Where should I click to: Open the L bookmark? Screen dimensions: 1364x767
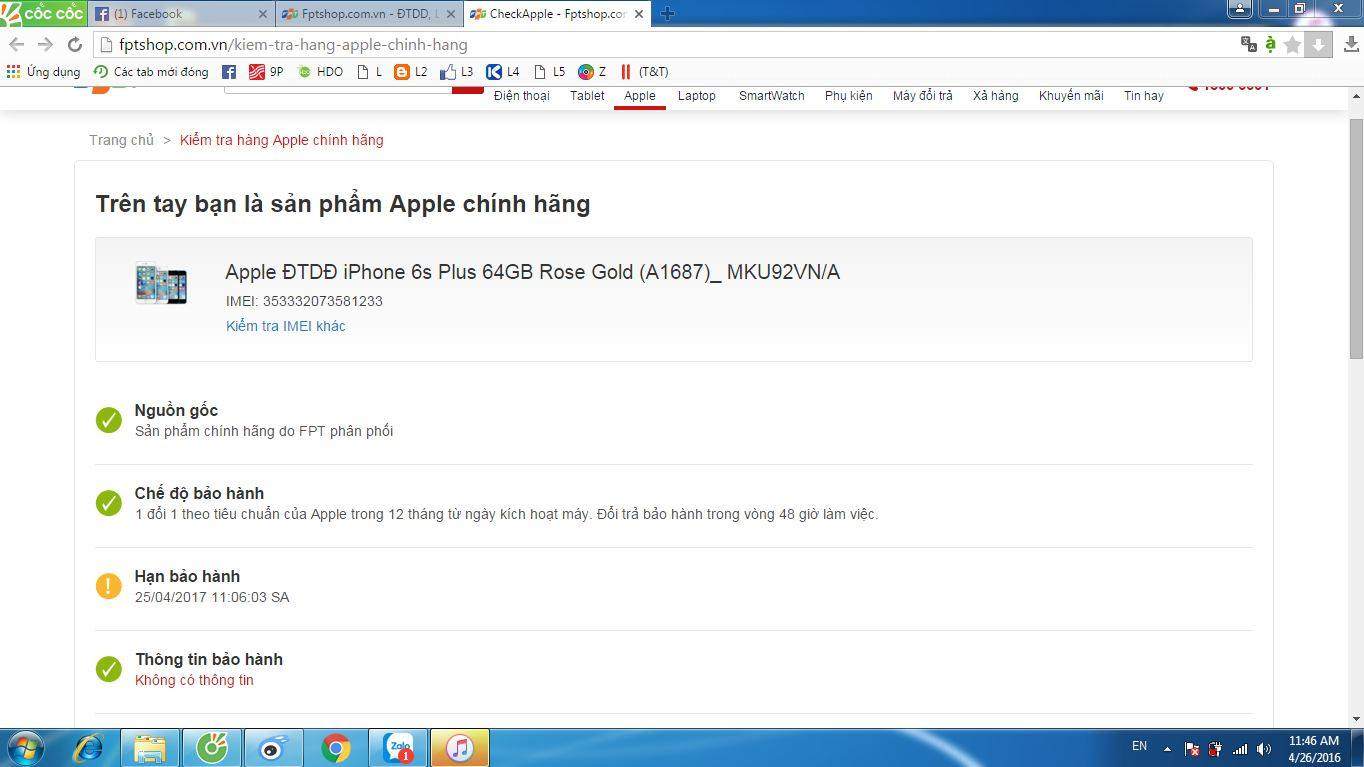[370, 72]
